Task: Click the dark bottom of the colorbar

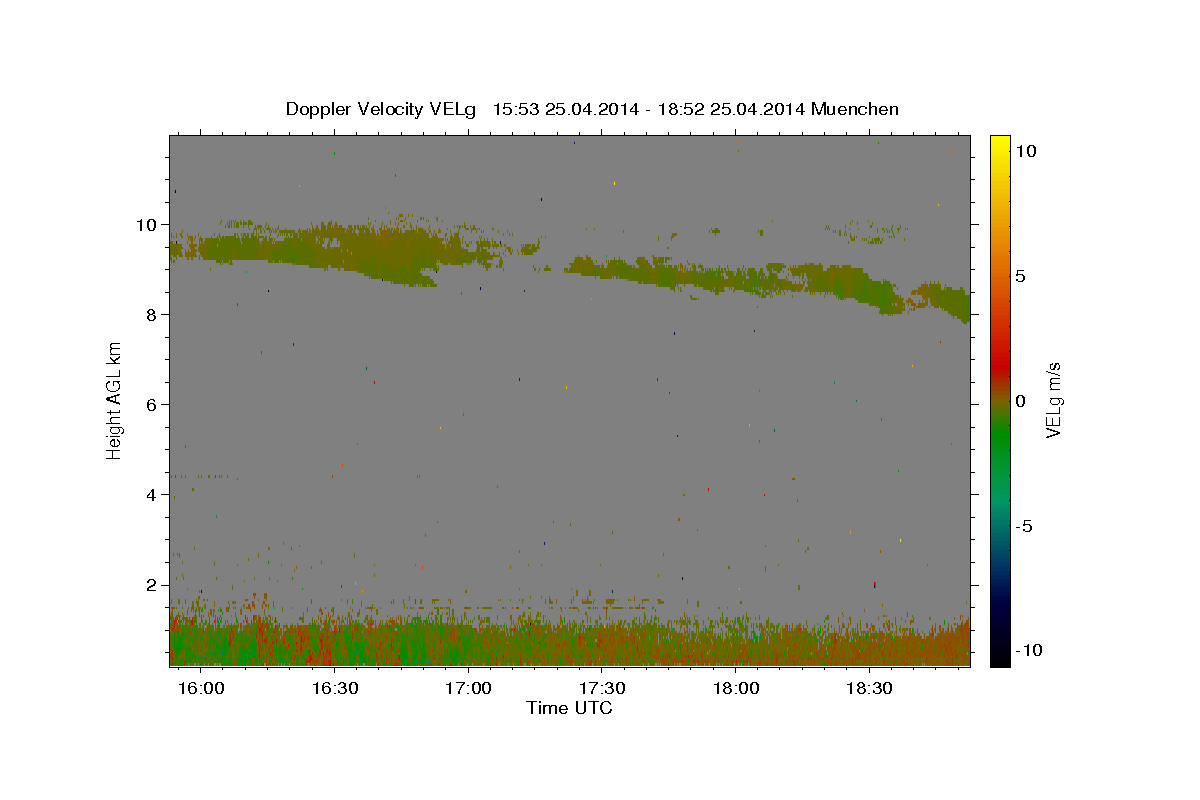Action: coord(1000,652)
